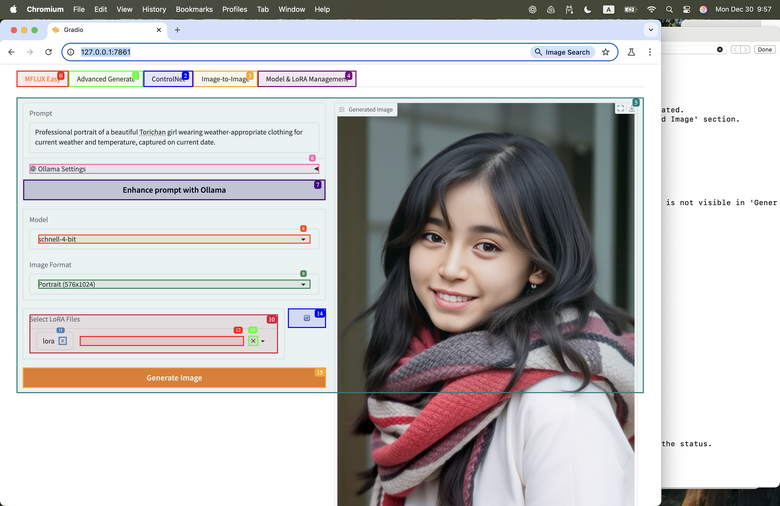
Task: Open Spotlight search in menu bar
Action: [669, 9]
